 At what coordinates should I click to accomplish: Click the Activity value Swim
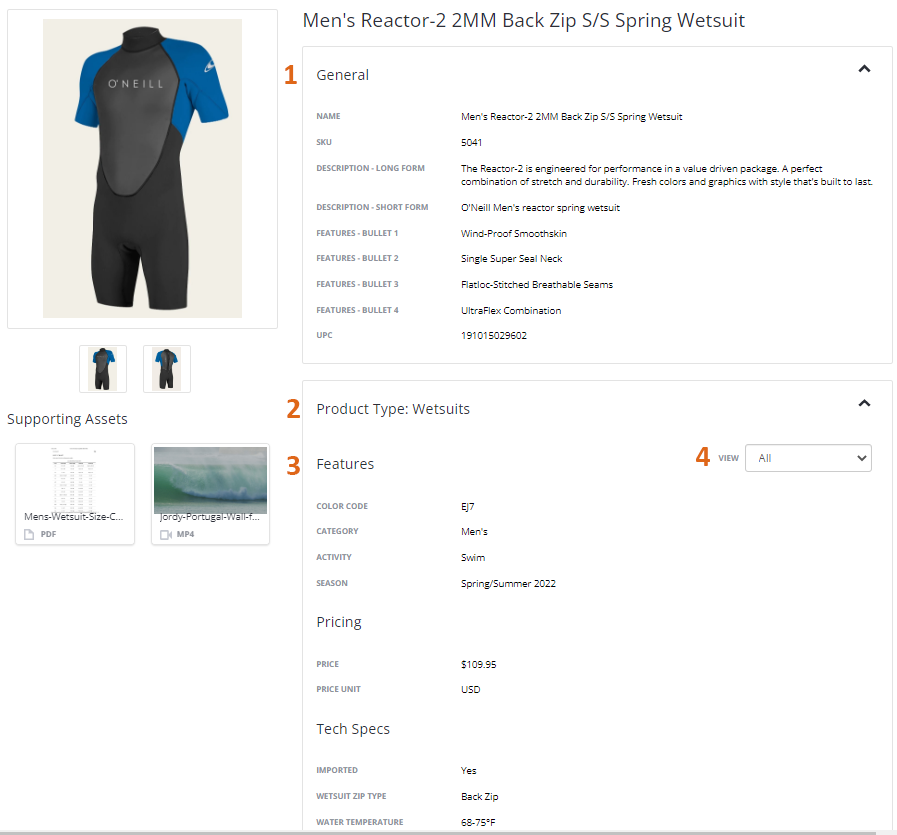tap(473, 558)
